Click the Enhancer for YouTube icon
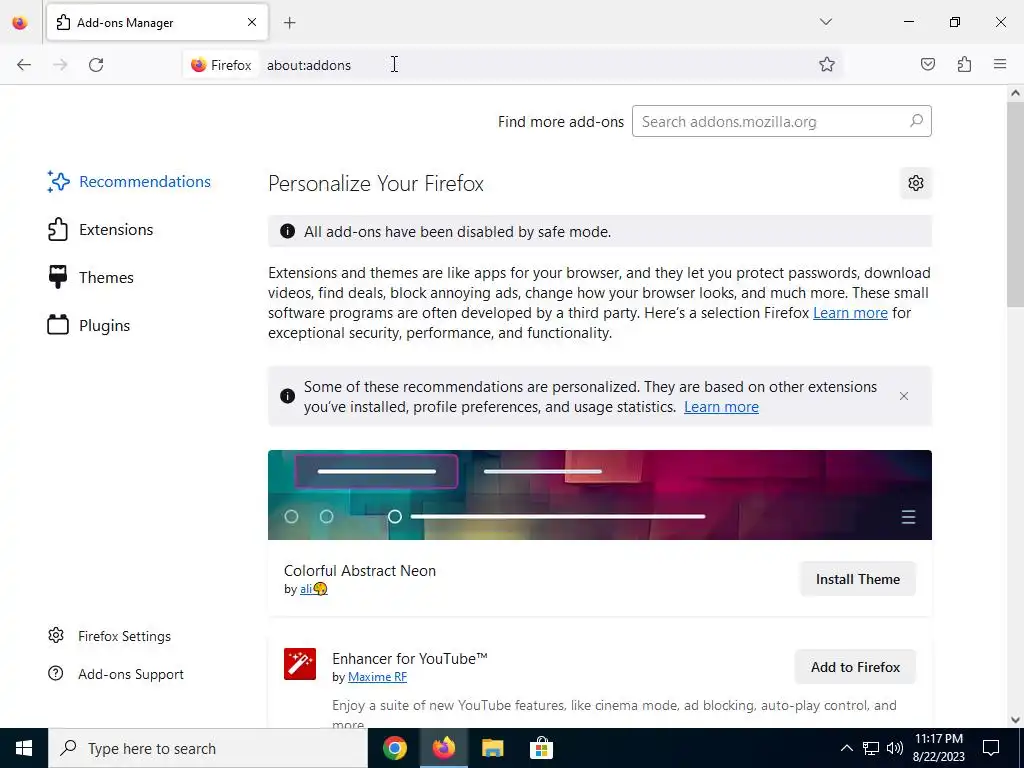This screenshot has width=1024, height=768. (x=300, y=664)
